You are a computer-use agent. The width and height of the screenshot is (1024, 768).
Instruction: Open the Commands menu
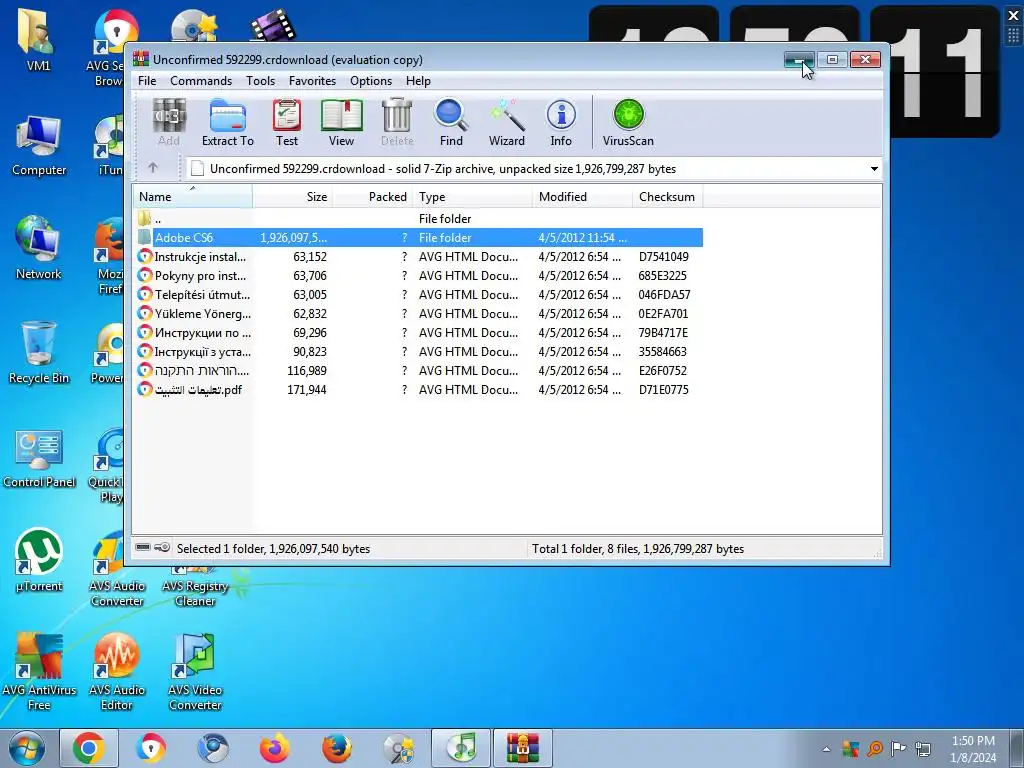click(x=201, y=81)
